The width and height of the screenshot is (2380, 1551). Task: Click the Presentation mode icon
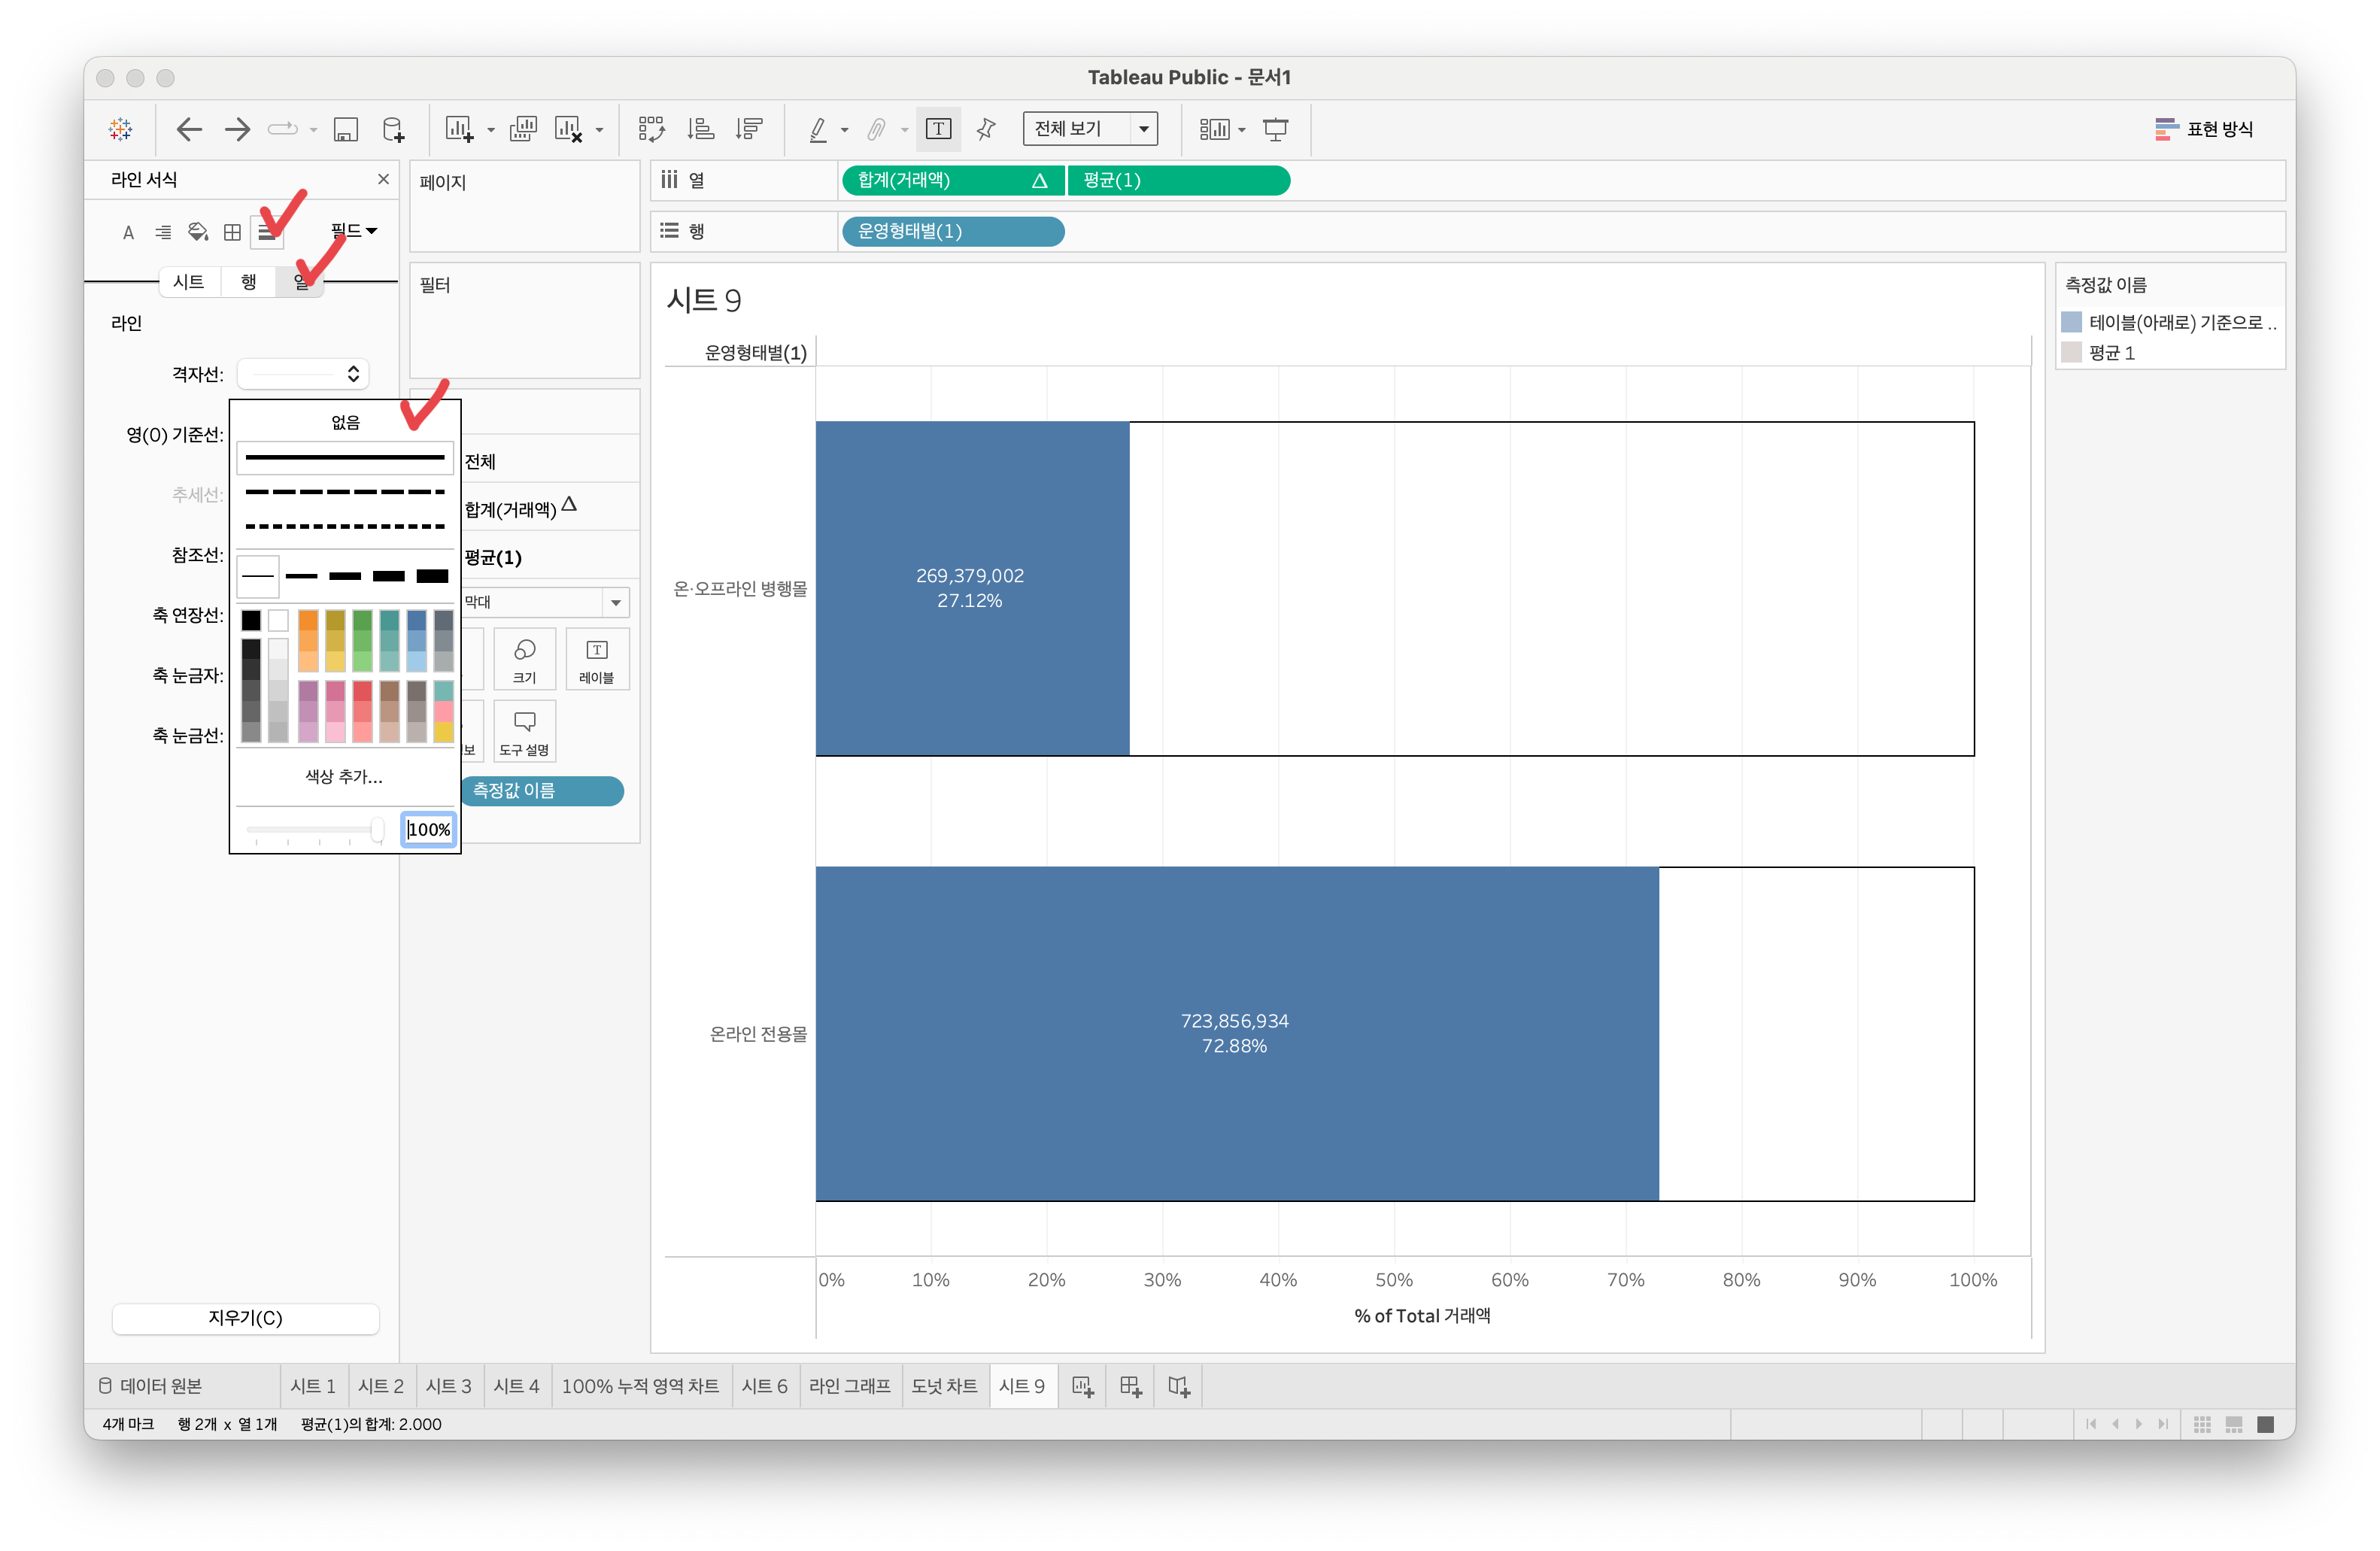point(1275,129)
